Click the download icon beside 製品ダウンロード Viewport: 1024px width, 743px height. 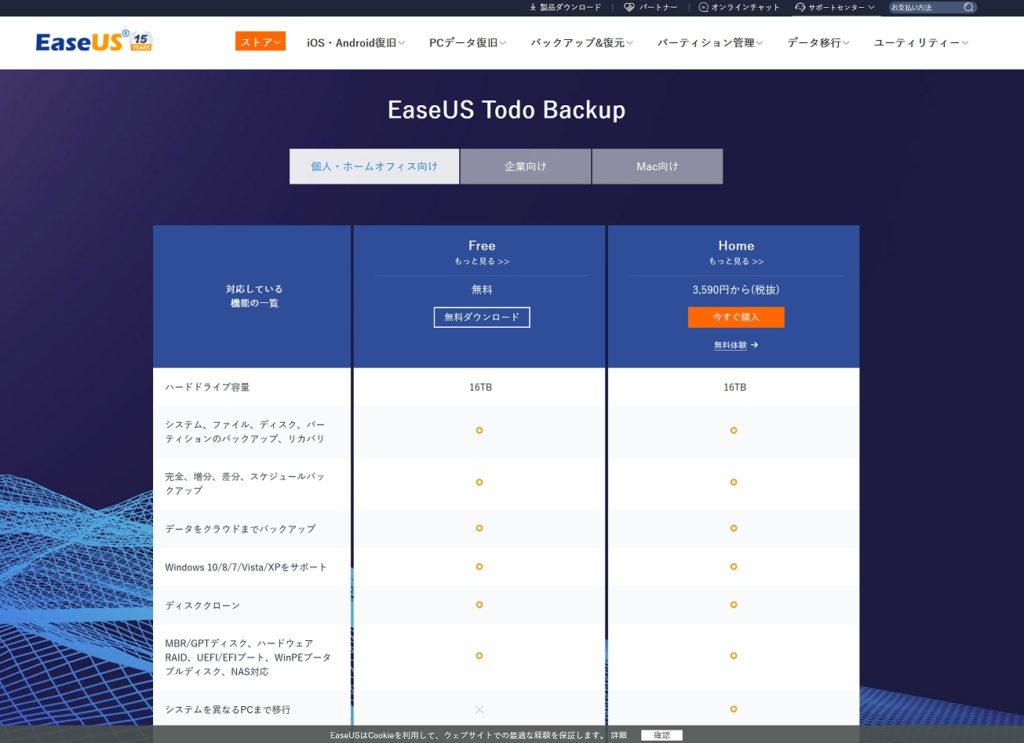click(x=533, y=7)
